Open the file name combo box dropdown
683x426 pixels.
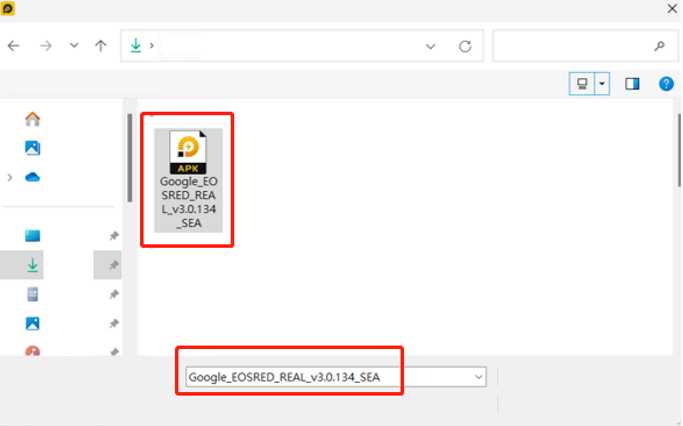tap(479, 377)
